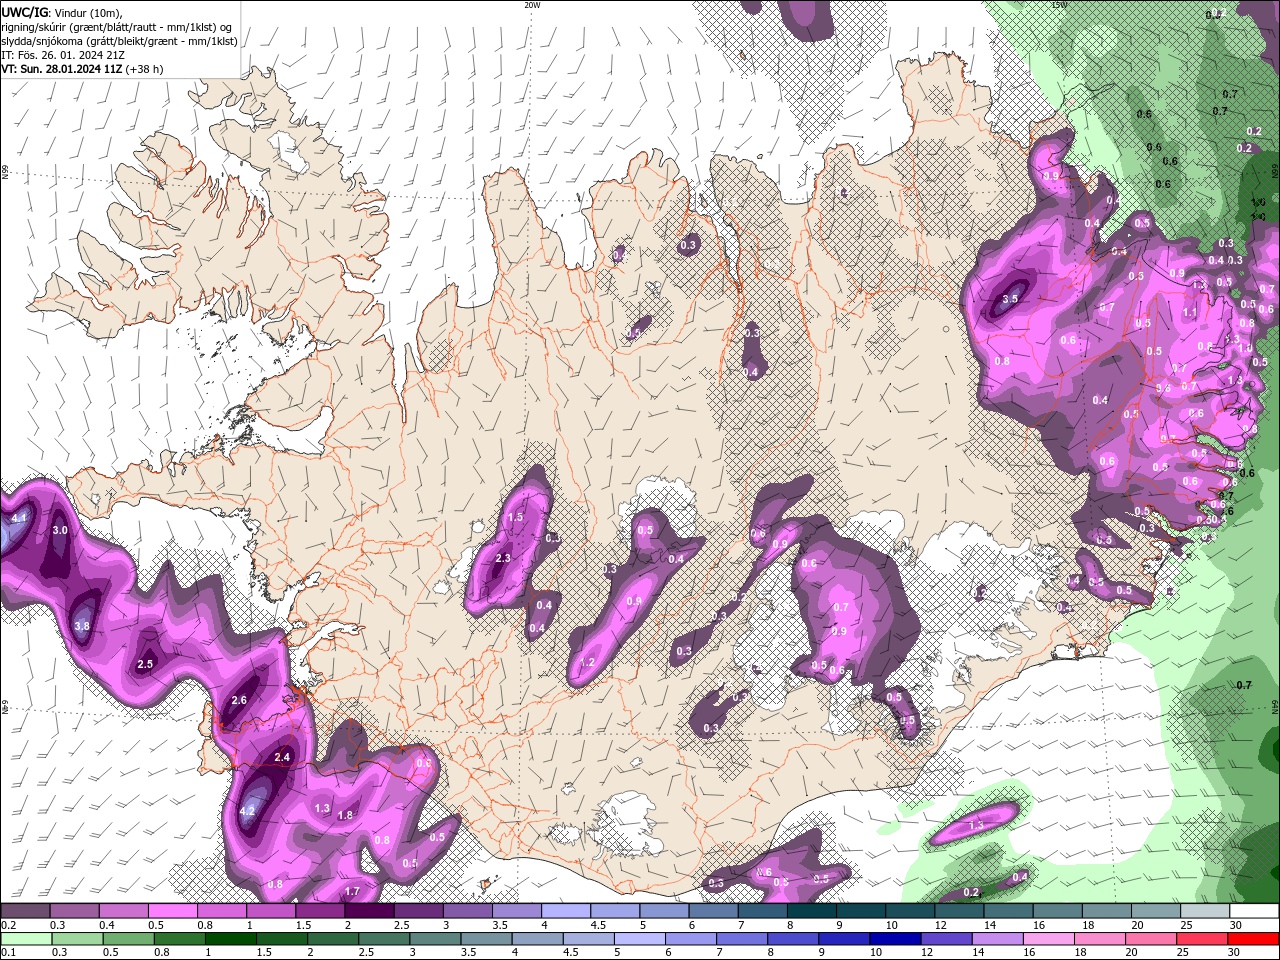
Task: Select the bottom-row swatch between 4 and 4.5
Action: point(537,939)
